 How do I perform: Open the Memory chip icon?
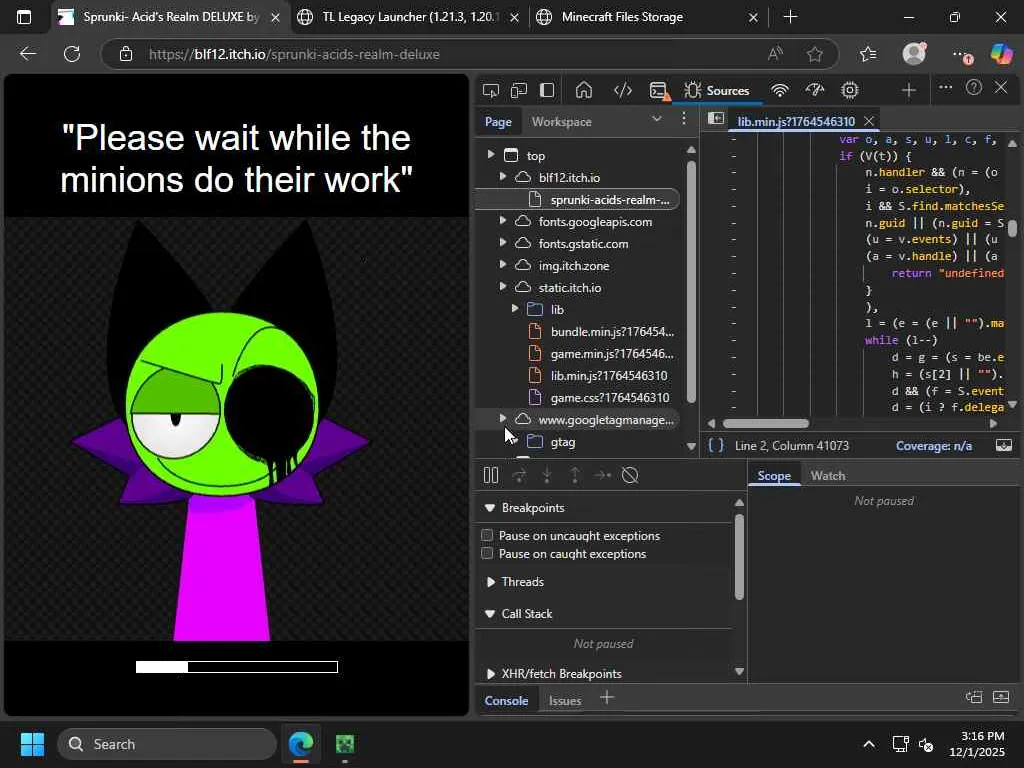click(849, 90)
